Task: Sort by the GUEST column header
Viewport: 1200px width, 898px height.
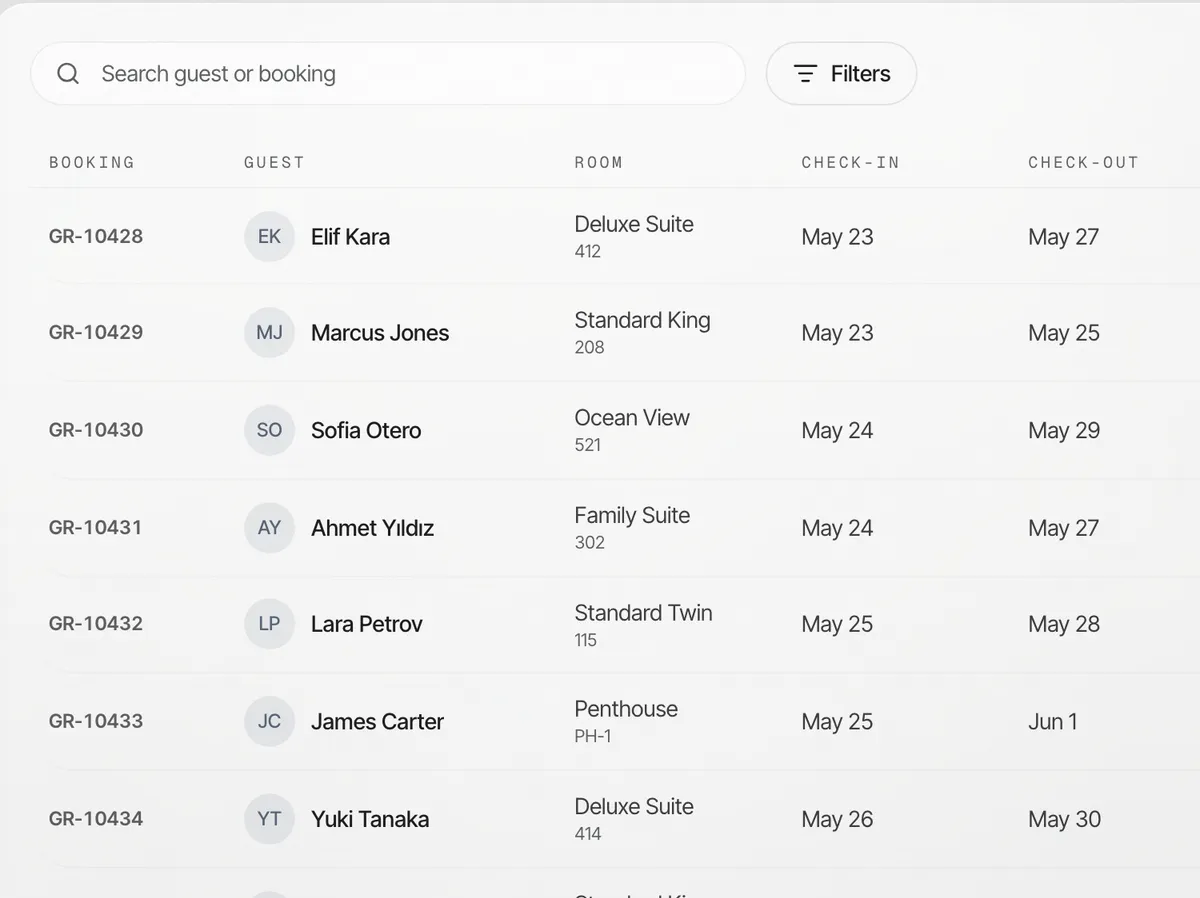Action: [274, 162]
